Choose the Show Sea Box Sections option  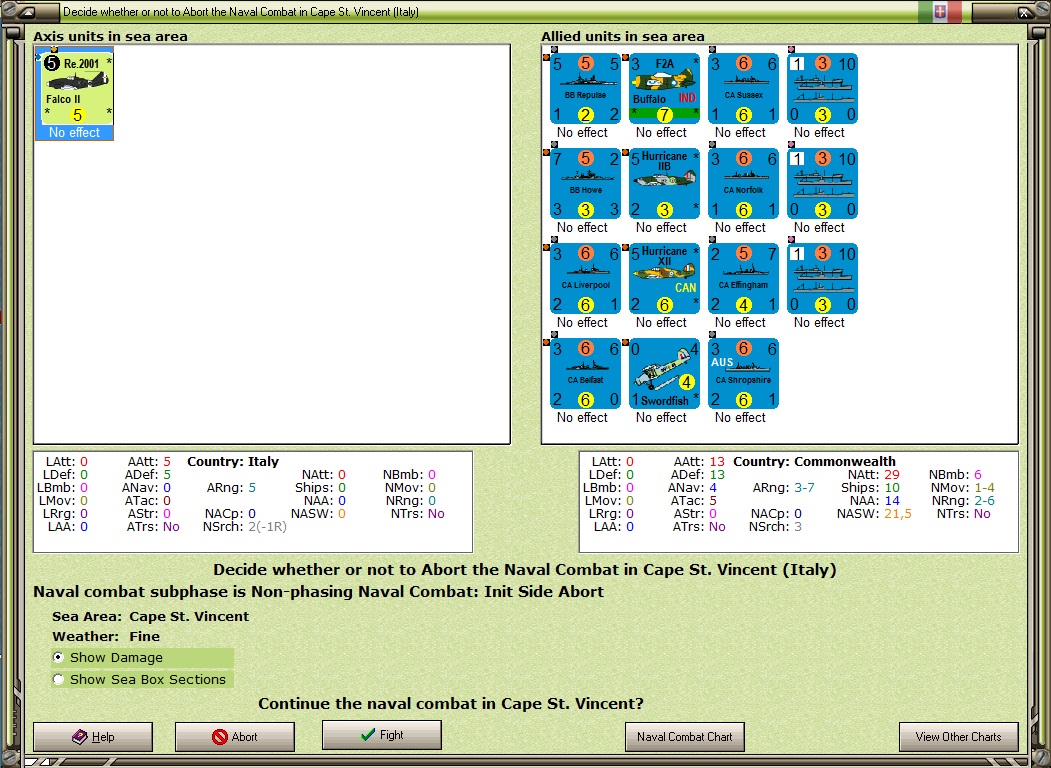[142, 680]
